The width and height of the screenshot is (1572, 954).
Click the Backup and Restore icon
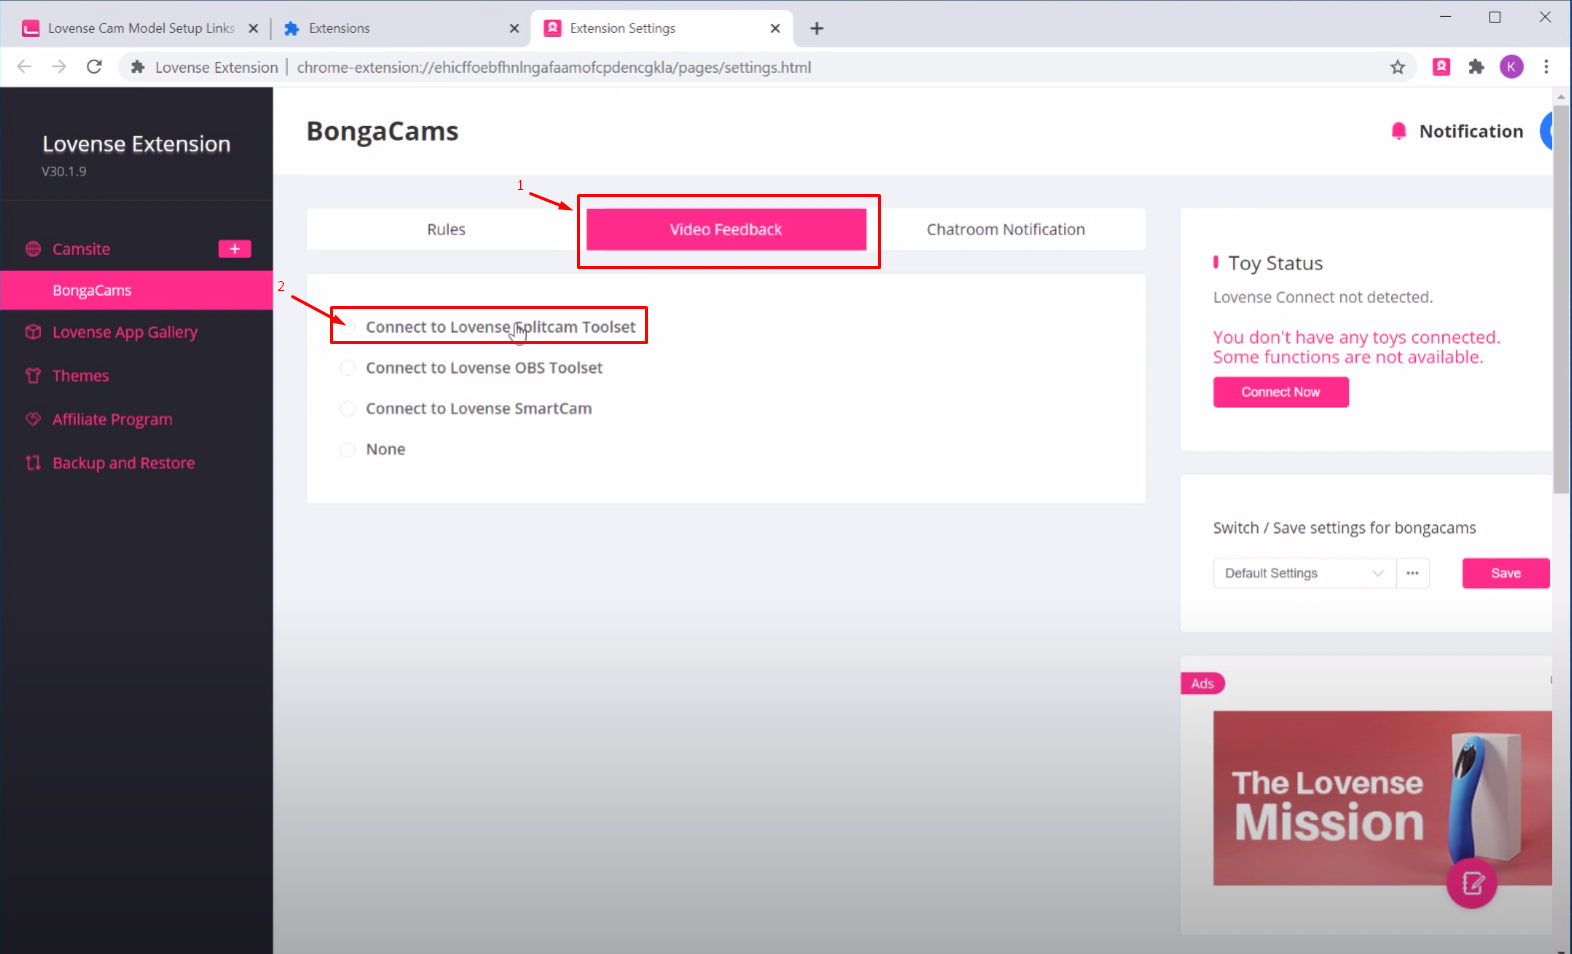tap(33, 463)
